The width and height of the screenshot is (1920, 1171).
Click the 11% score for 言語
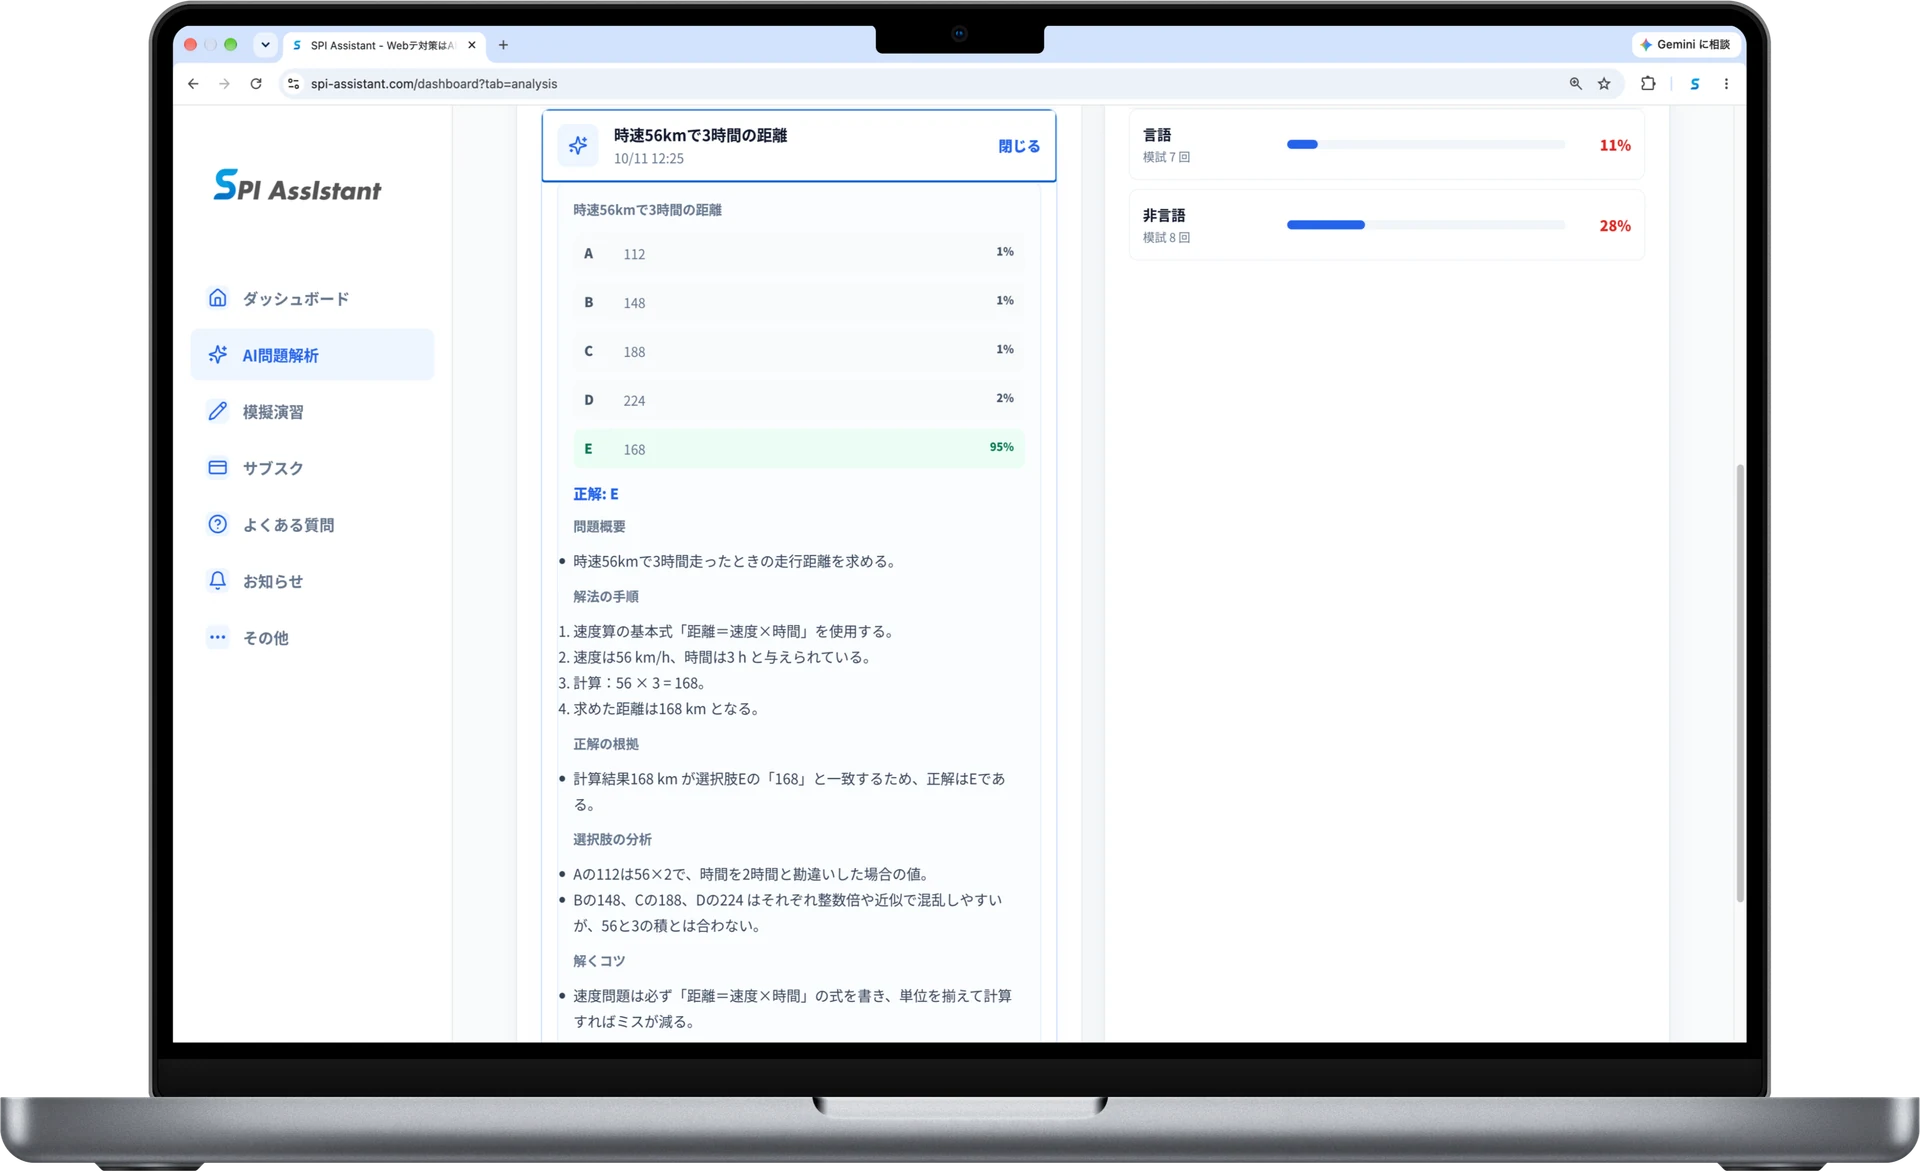tap(1614, 145)
